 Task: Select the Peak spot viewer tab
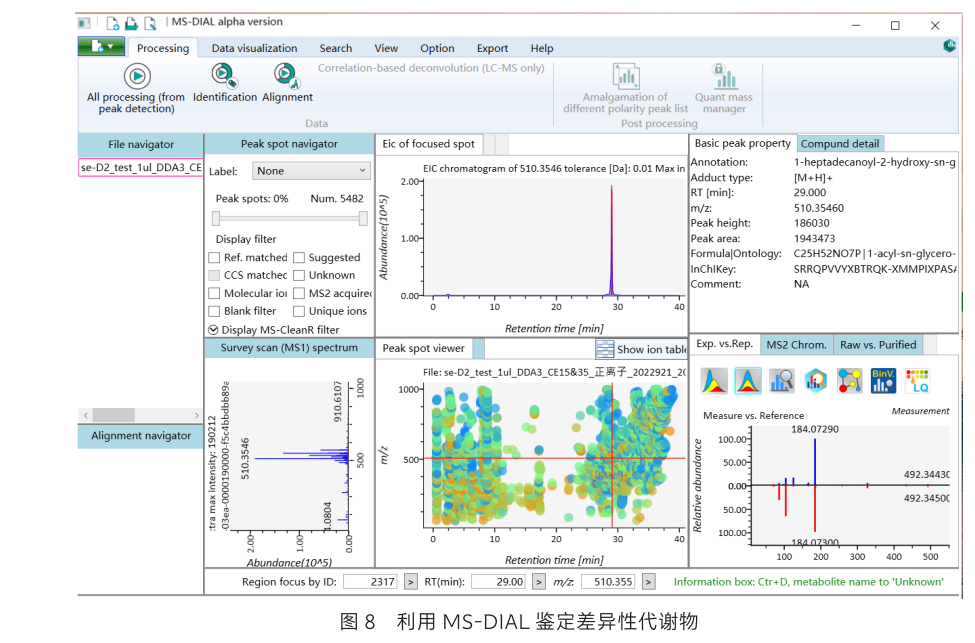click(423, 348)
